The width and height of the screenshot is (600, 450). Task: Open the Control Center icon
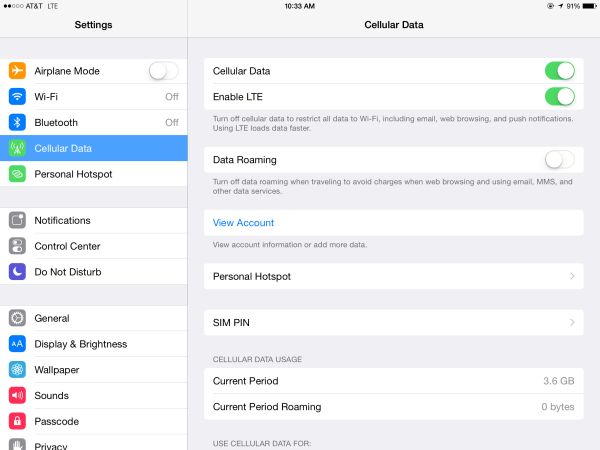tap(17, 246)
